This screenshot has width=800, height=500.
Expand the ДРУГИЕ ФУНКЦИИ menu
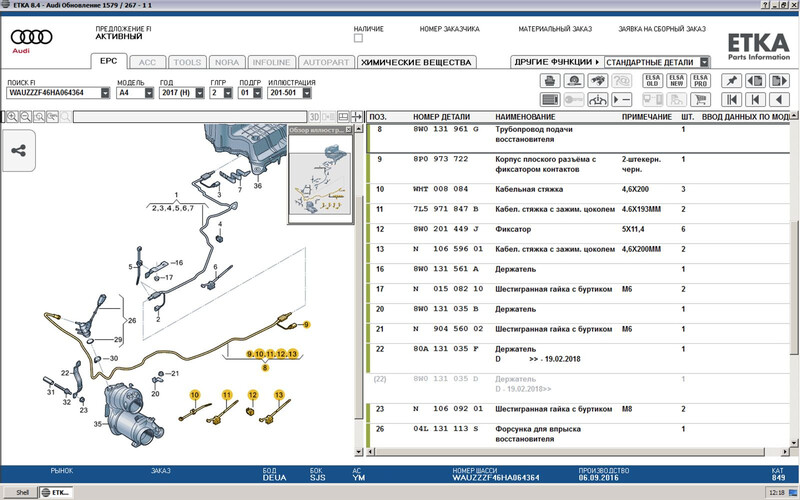click(557, 62)
